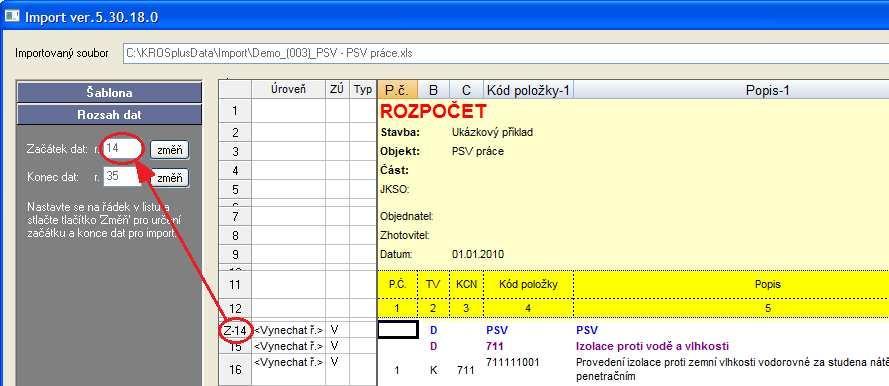Select row header 11
889x386 pixels.
(235, 284)
